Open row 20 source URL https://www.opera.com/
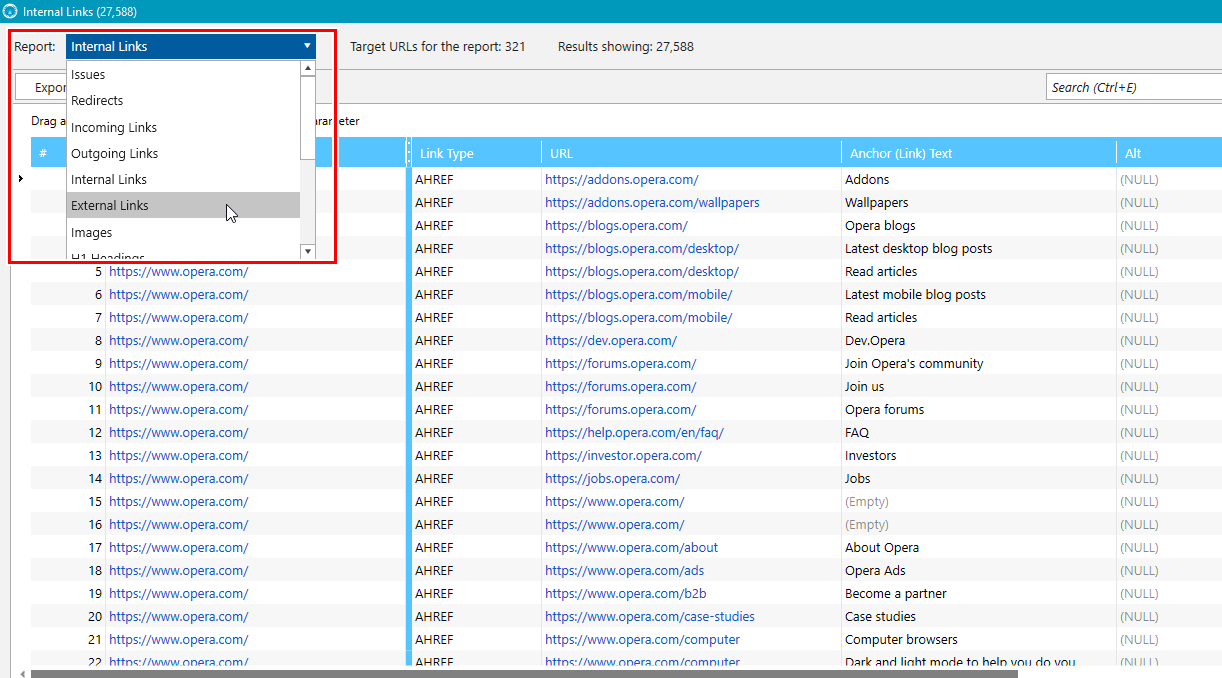 (178, 616)
